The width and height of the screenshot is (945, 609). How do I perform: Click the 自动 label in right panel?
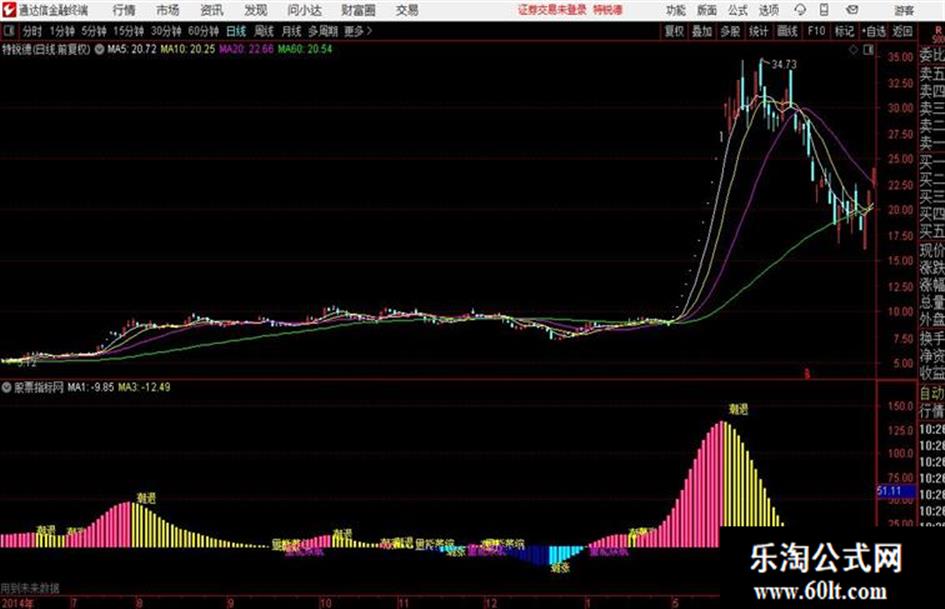pos(932,394)
